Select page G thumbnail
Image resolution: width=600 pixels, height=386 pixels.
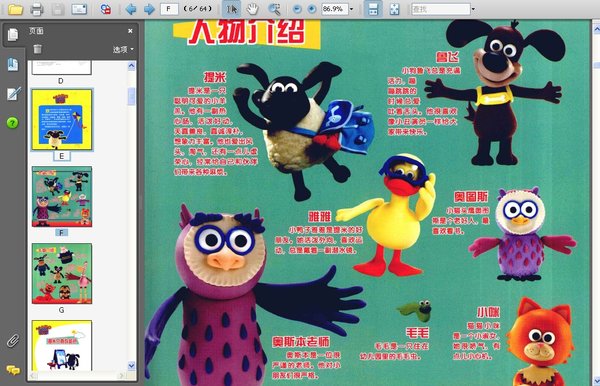62,274
